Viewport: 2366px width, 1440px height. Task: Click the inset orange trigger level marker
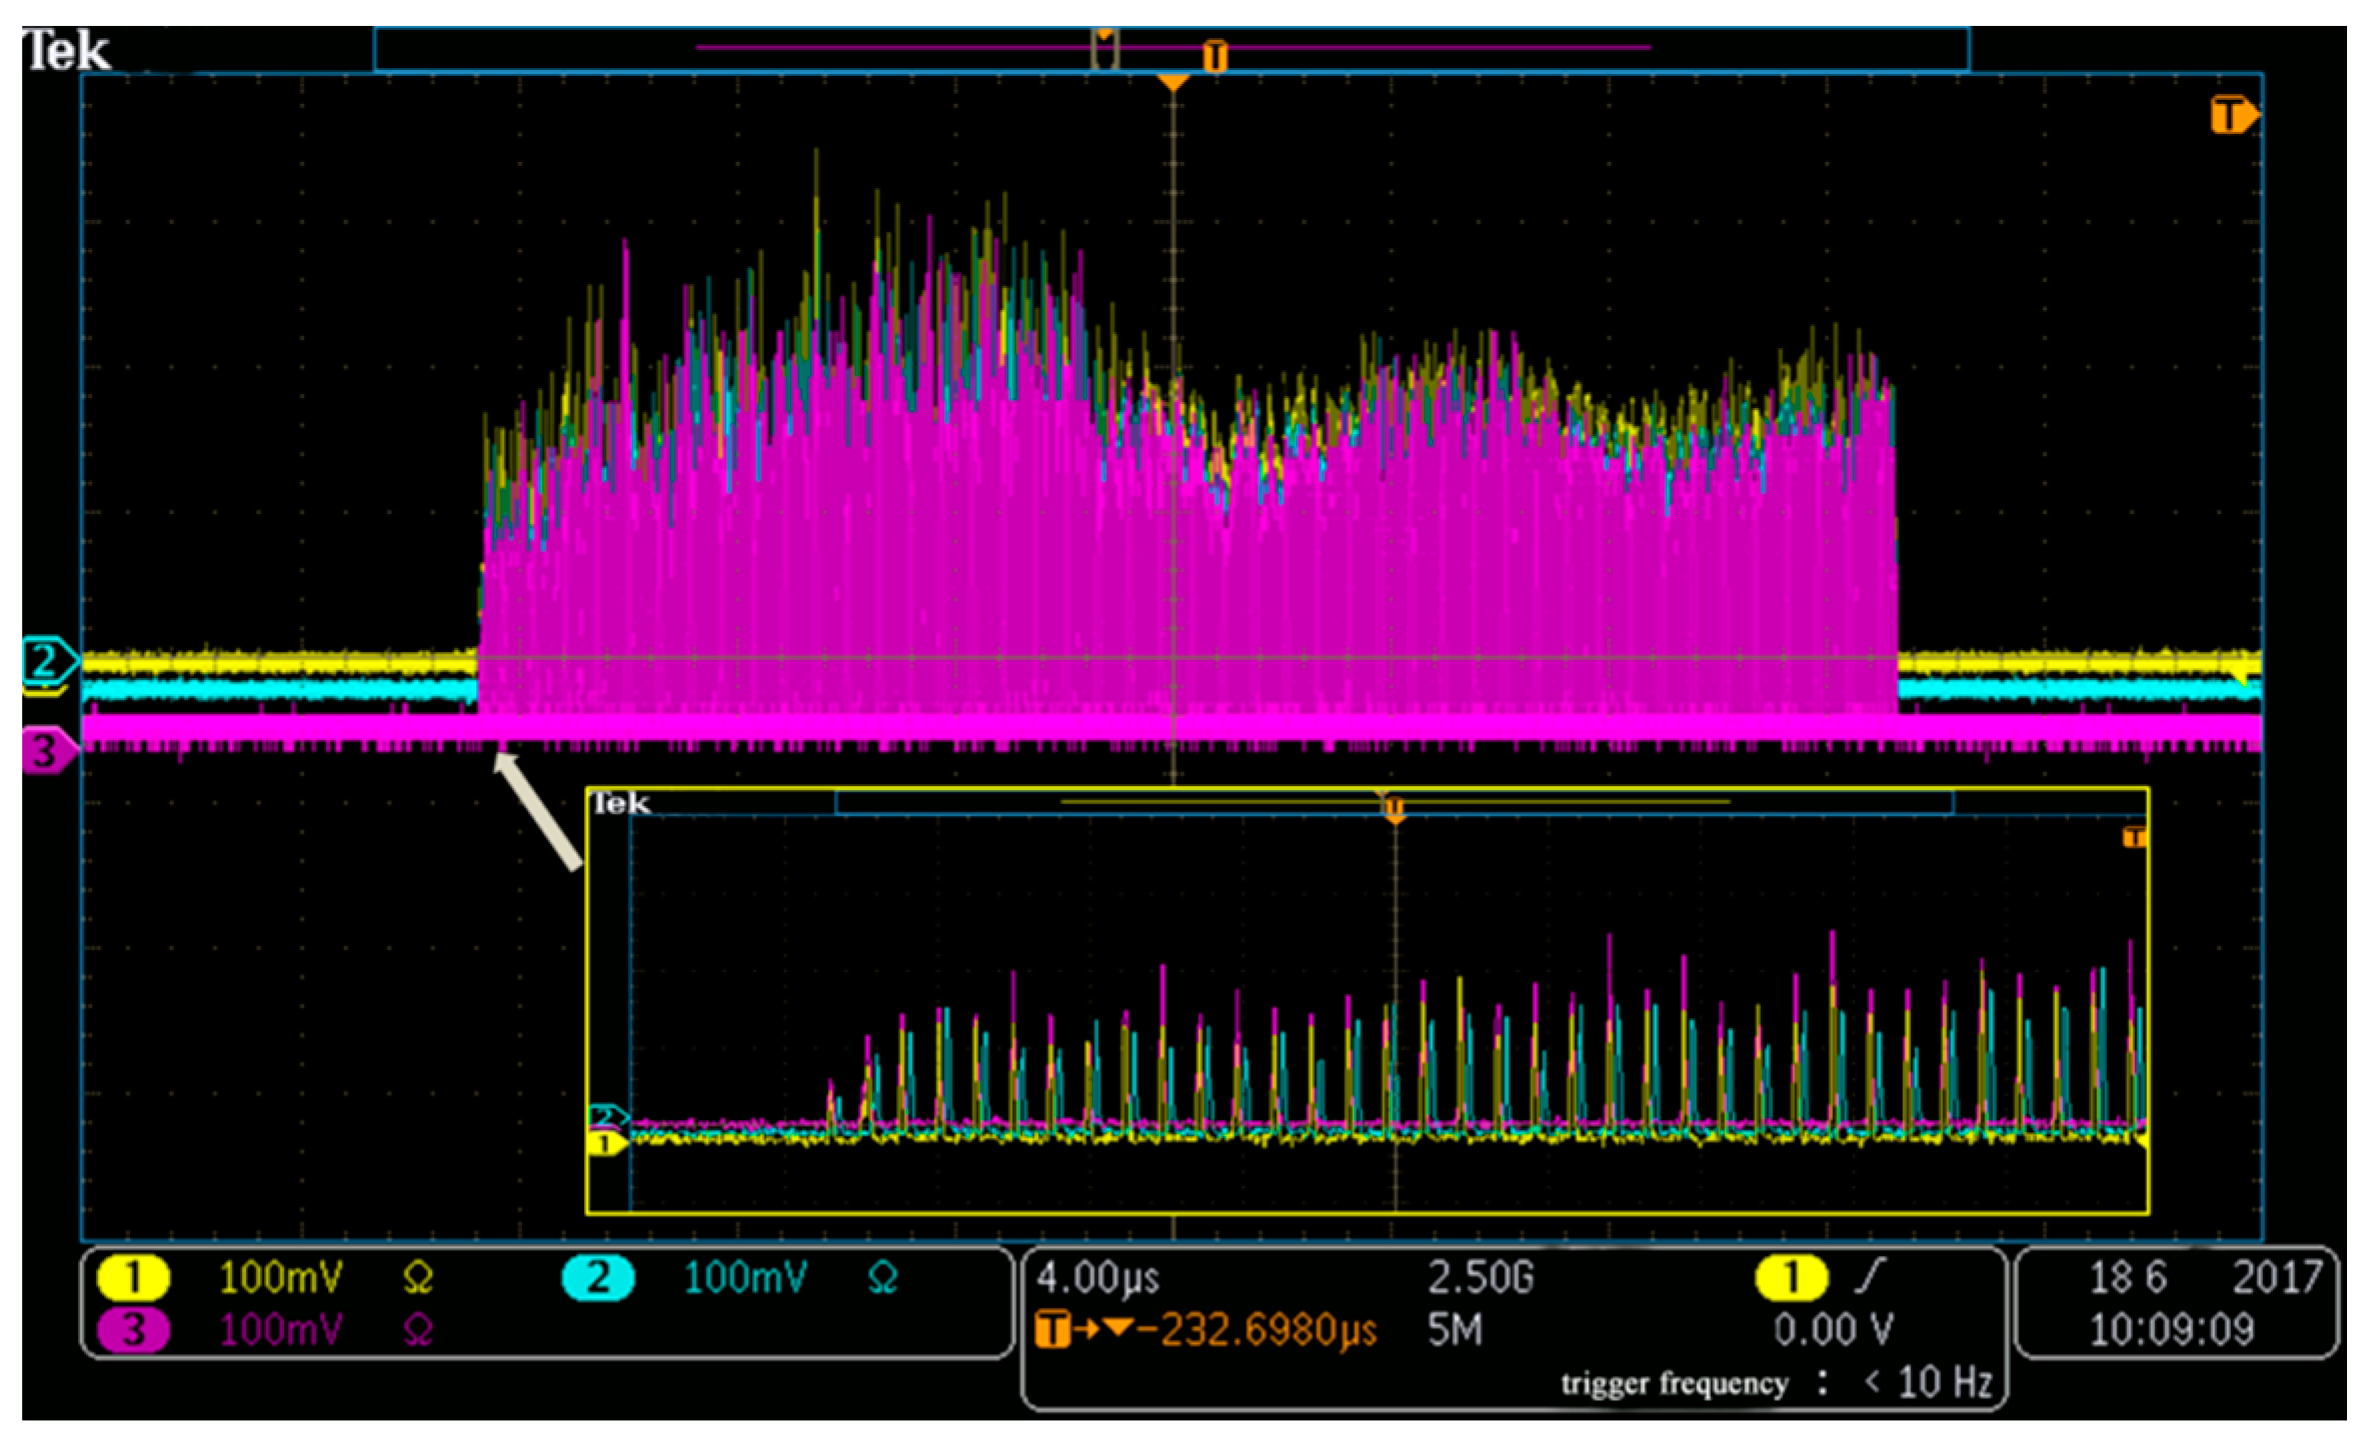[2134, 837]
